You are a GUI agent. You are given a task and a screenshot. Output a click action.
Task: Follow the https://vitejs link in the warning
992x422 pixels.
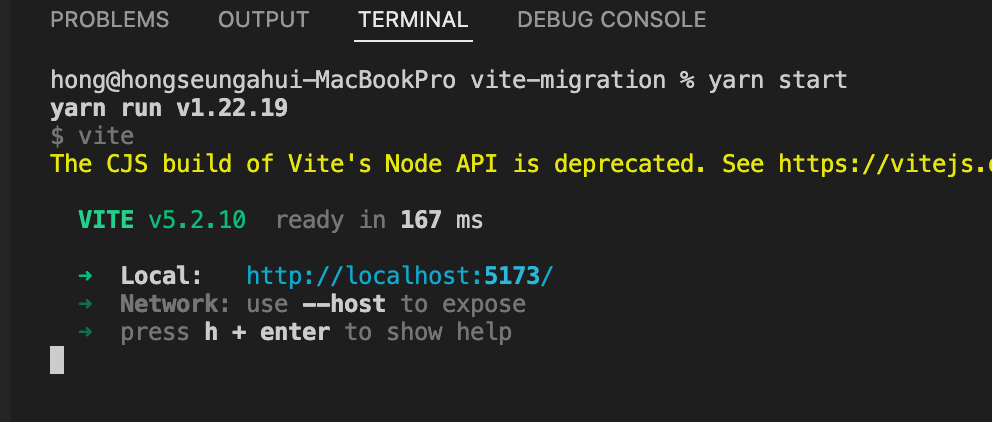tap(885, 164)
